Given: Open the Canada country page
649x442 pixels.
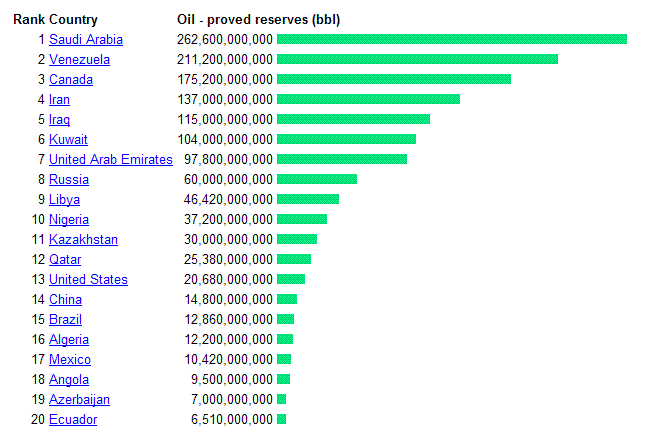Looking at the screenshot, I should coord(71,80).
